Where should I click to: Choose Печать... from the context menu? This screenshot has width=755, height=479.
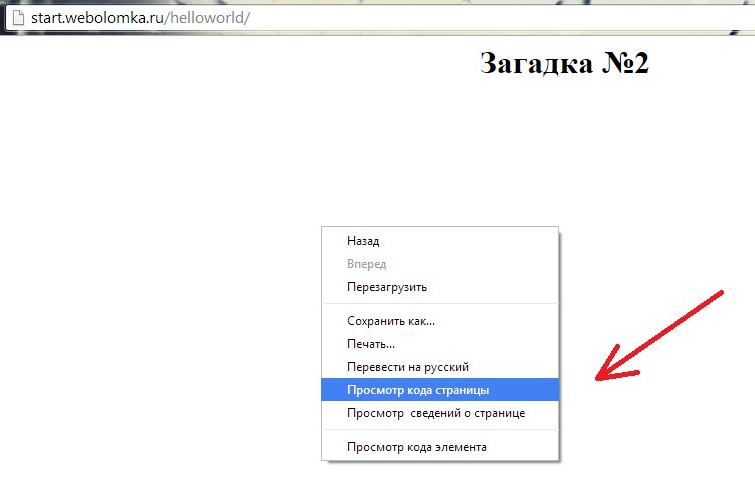(440, 344)
